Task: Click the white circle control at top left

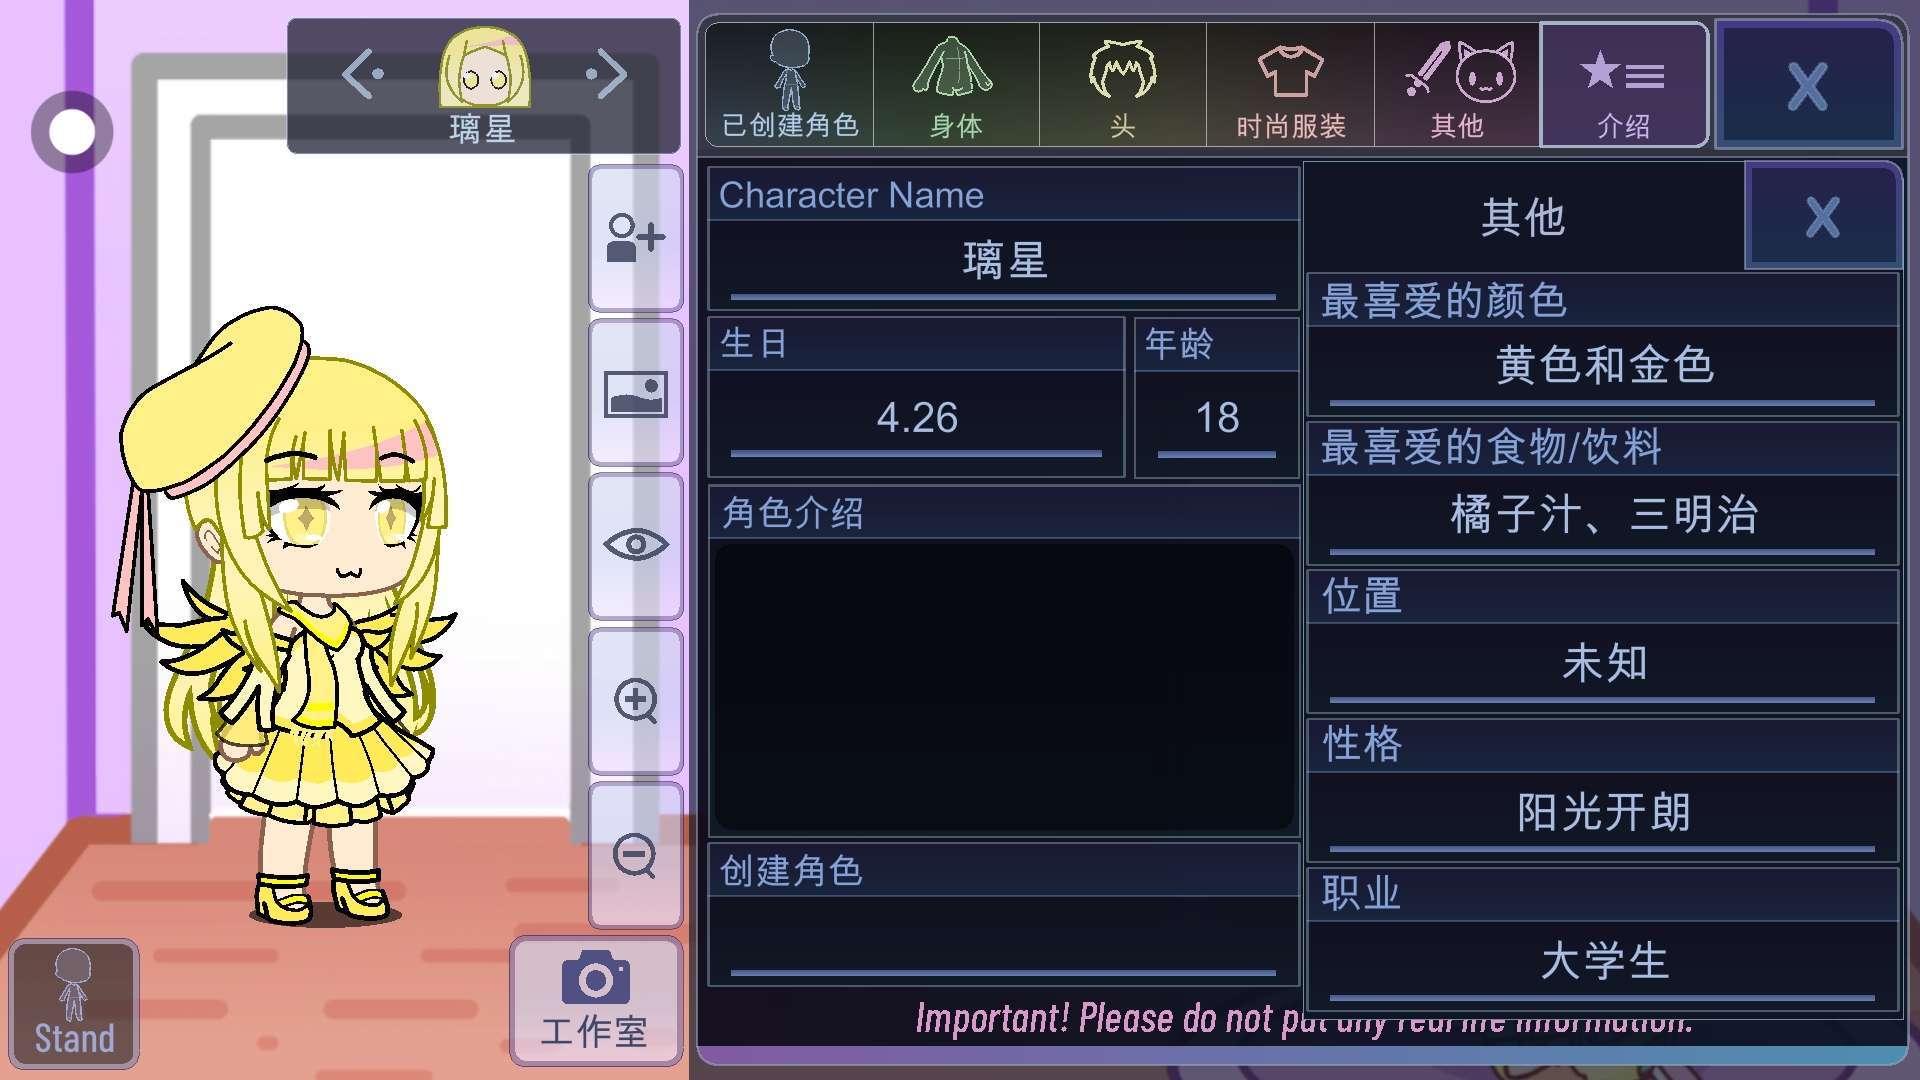Action: click(x=72, y=132)
